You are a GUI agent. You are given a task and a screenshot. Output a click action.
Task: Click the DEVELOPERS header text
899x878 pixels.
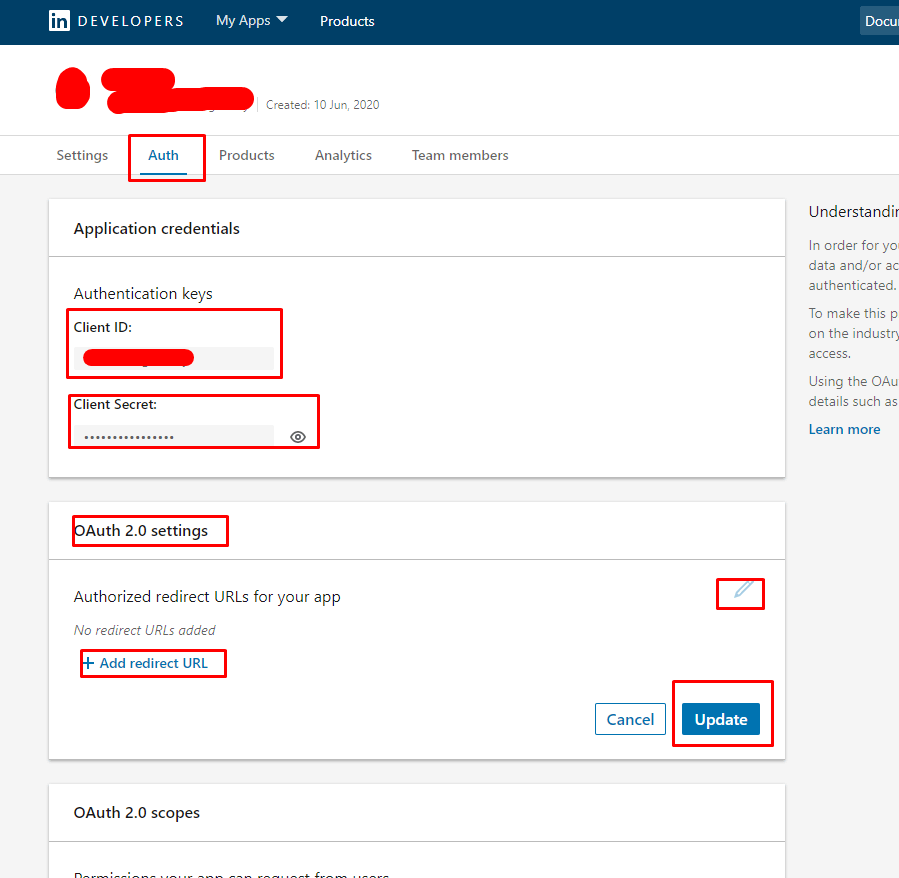coord(131,21)
